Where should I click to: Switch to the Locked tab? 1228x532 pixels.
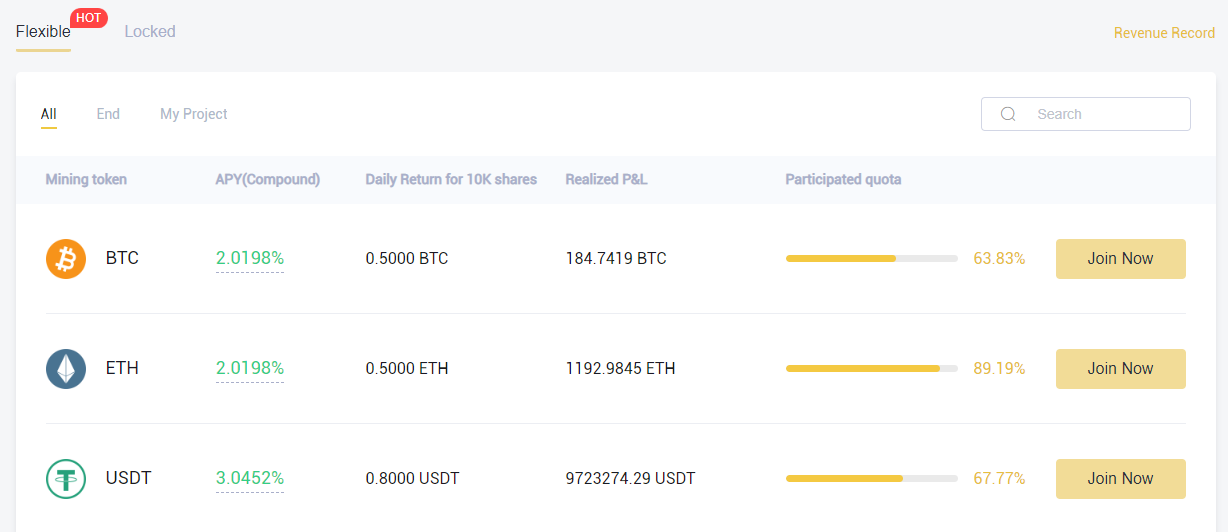[x=150, y=32]
